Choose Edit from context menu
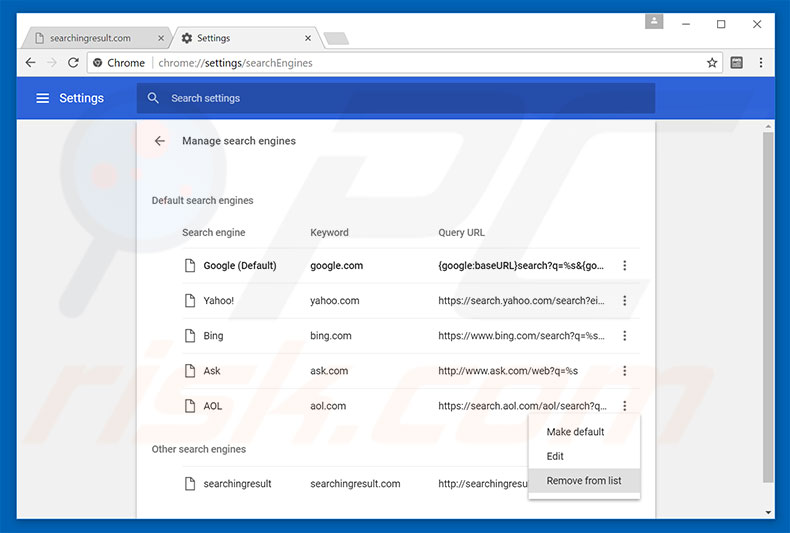This screenshot has width=790, height=533. pyautogui.click(x=584, y=456)
